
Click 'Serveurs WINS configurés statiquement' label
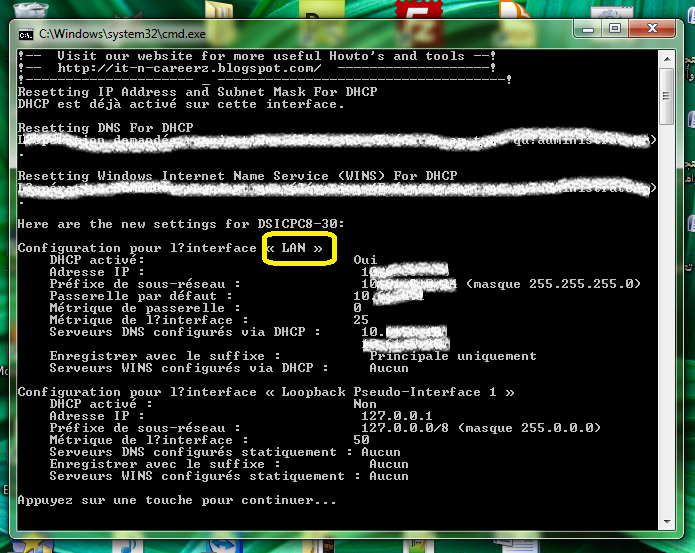pyautogui.click(x=204, y=476)
